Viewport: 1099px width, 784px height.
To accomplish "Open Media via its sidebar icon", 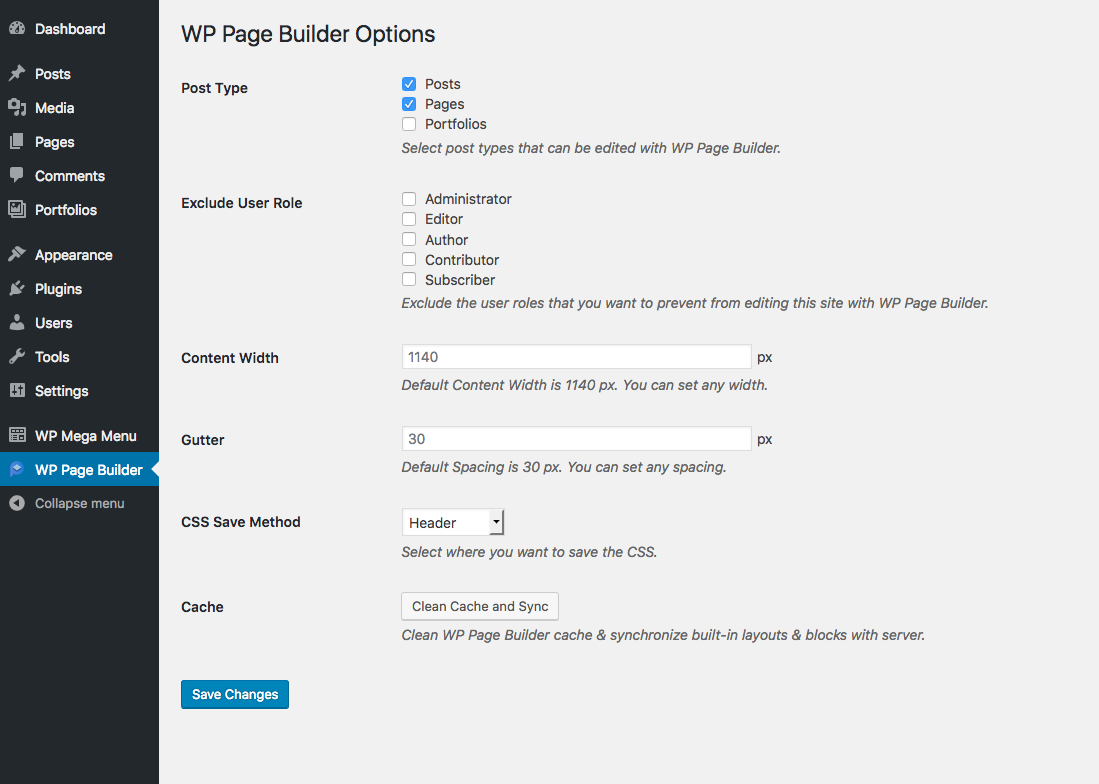I will [x=17, y=108].
